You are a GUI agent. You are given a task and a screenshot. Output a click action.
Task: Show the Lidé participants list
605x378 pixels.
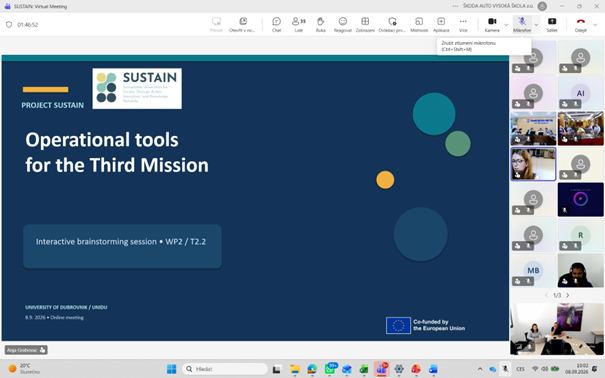[x=299, y=24]
